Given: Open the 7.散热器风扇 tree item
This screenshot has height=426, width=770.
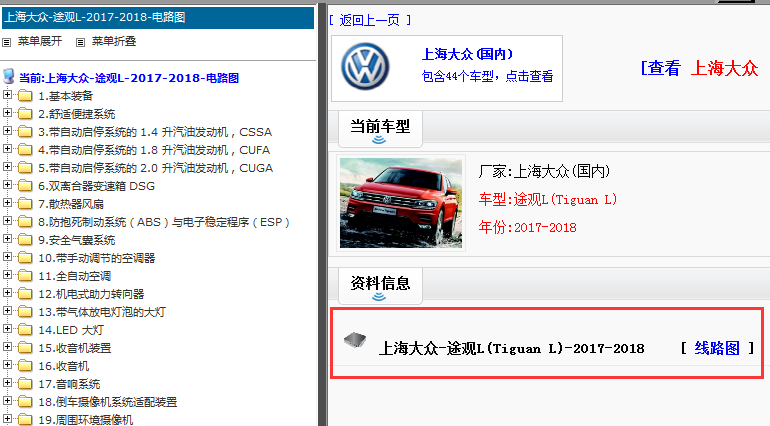Looking at the screenshot, I should coord(71,204).
